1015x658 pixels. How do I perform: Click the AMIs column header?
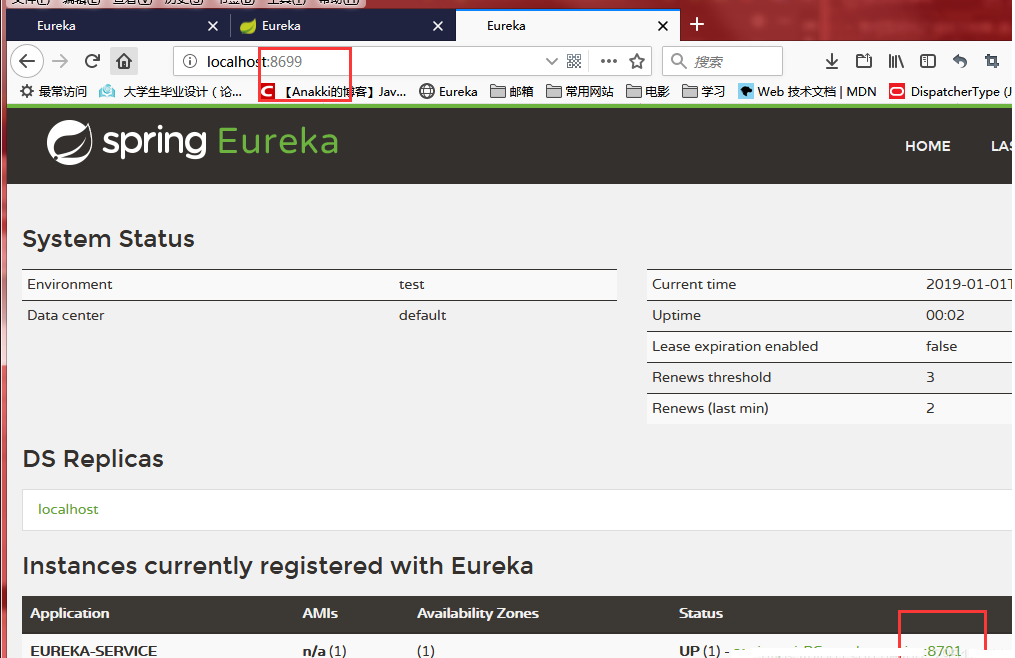[320, 613]
